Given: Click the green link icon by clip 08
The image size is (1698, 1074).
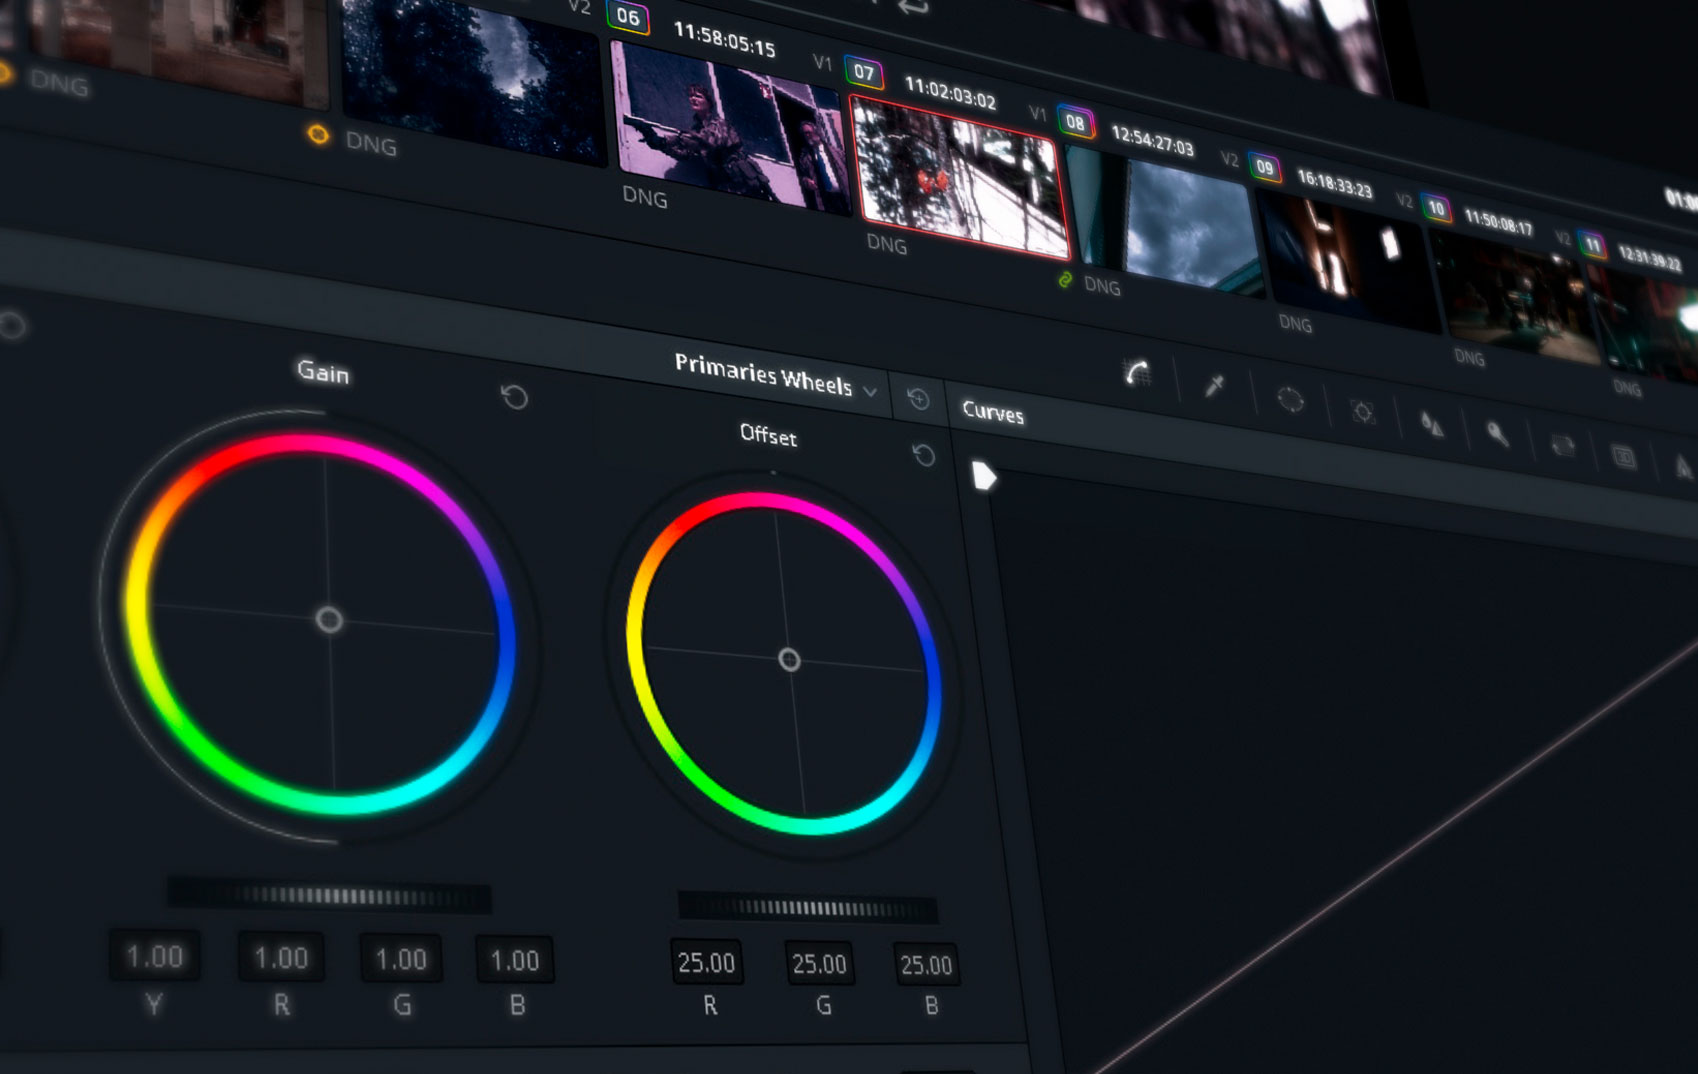Looking at the screenshot, I should coord(1065,280).
